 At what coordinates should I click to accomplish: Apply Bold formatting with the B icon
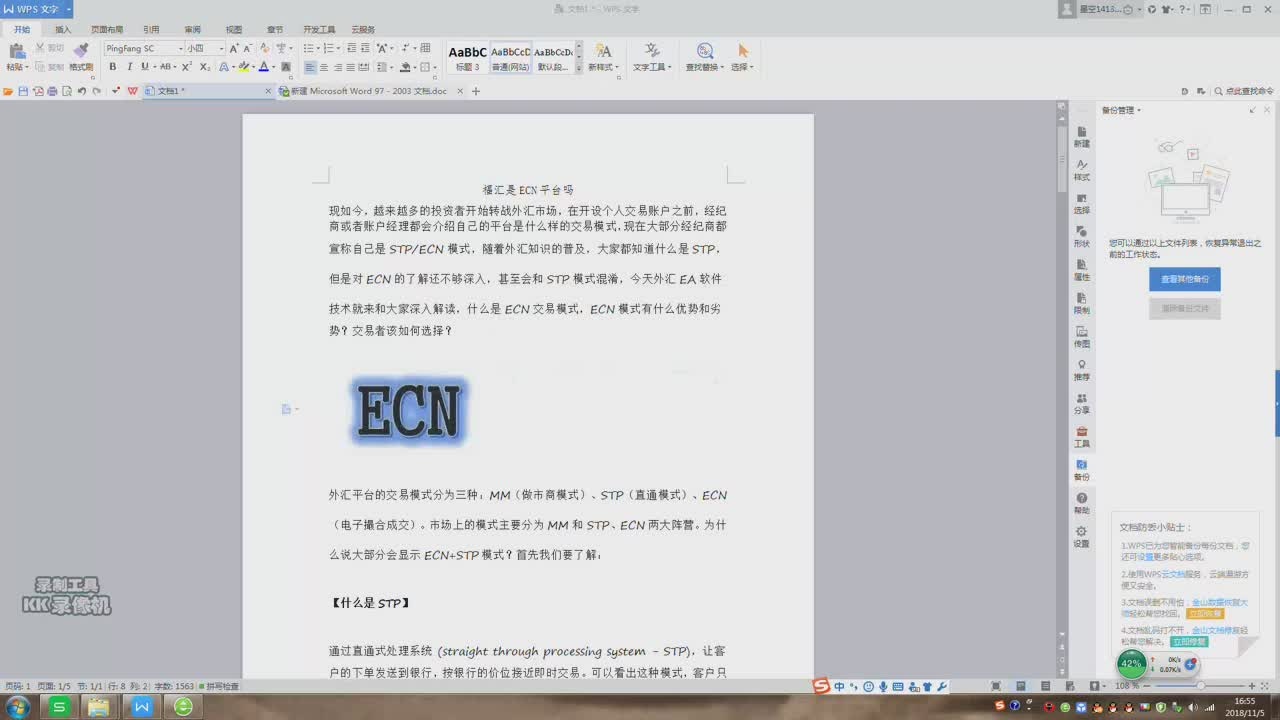112,67
